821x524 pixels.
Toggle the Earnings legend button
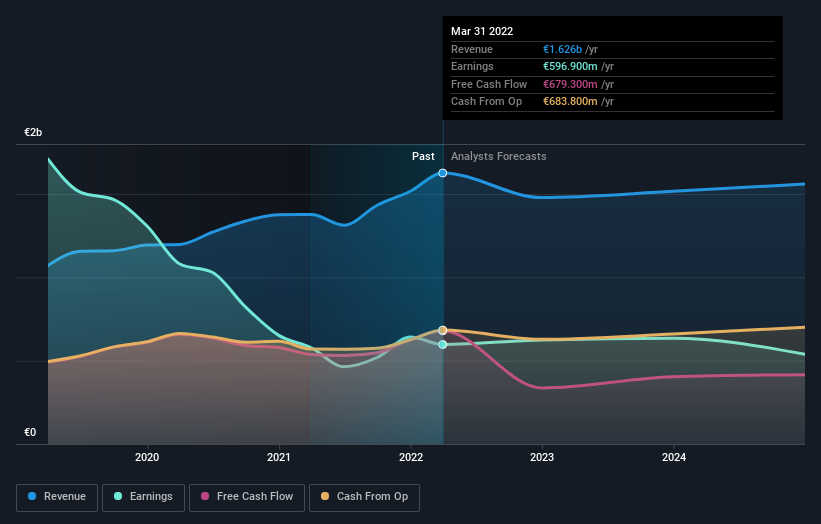coord(143,497)
